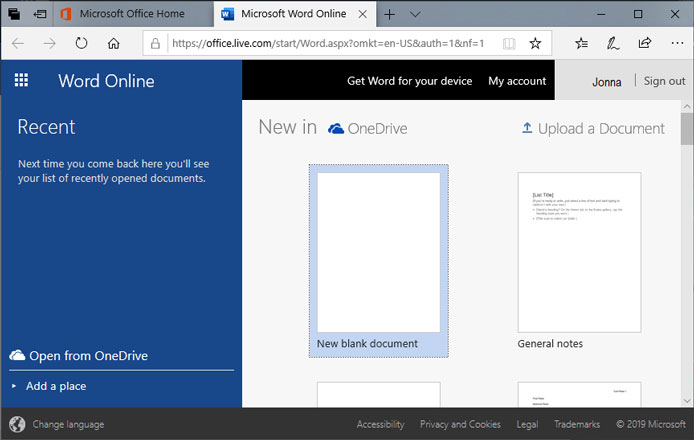Open a new browser tab
694x440 pixels.
[389, 15]
